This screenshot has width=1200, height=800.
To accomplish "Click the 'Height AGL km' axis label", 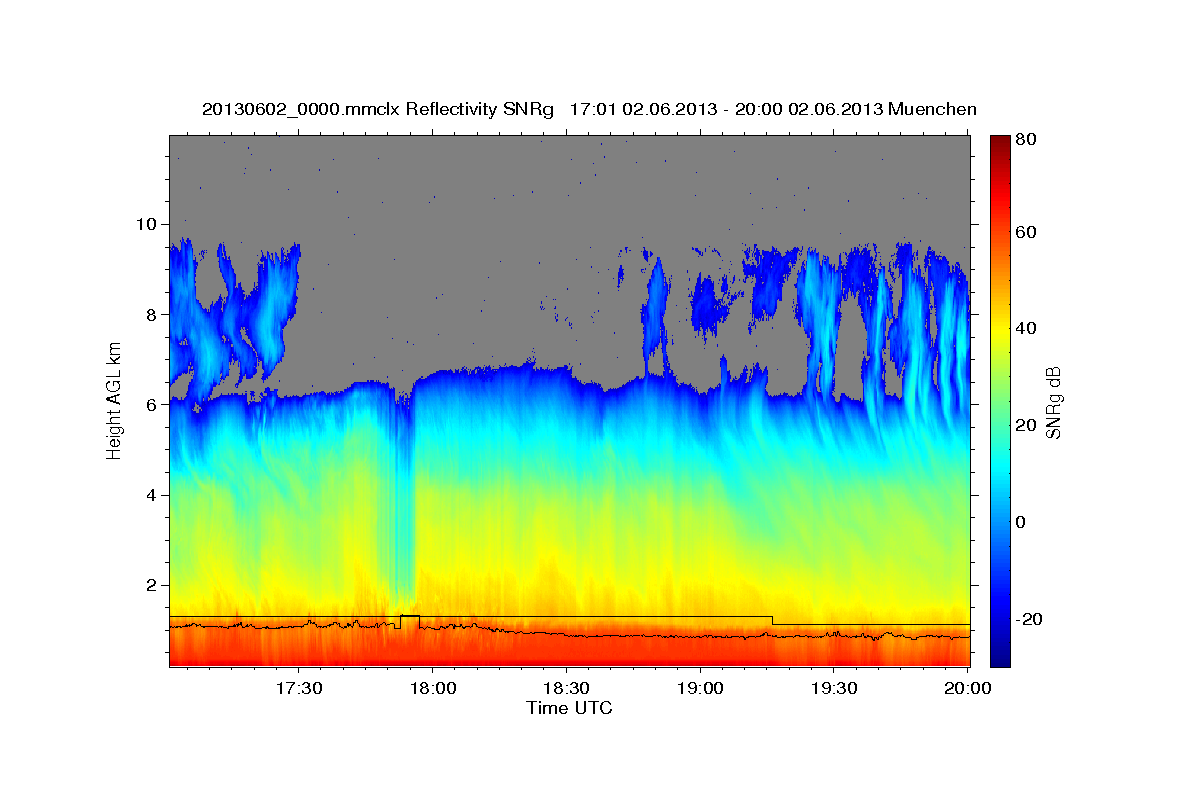I will [115, 401].
